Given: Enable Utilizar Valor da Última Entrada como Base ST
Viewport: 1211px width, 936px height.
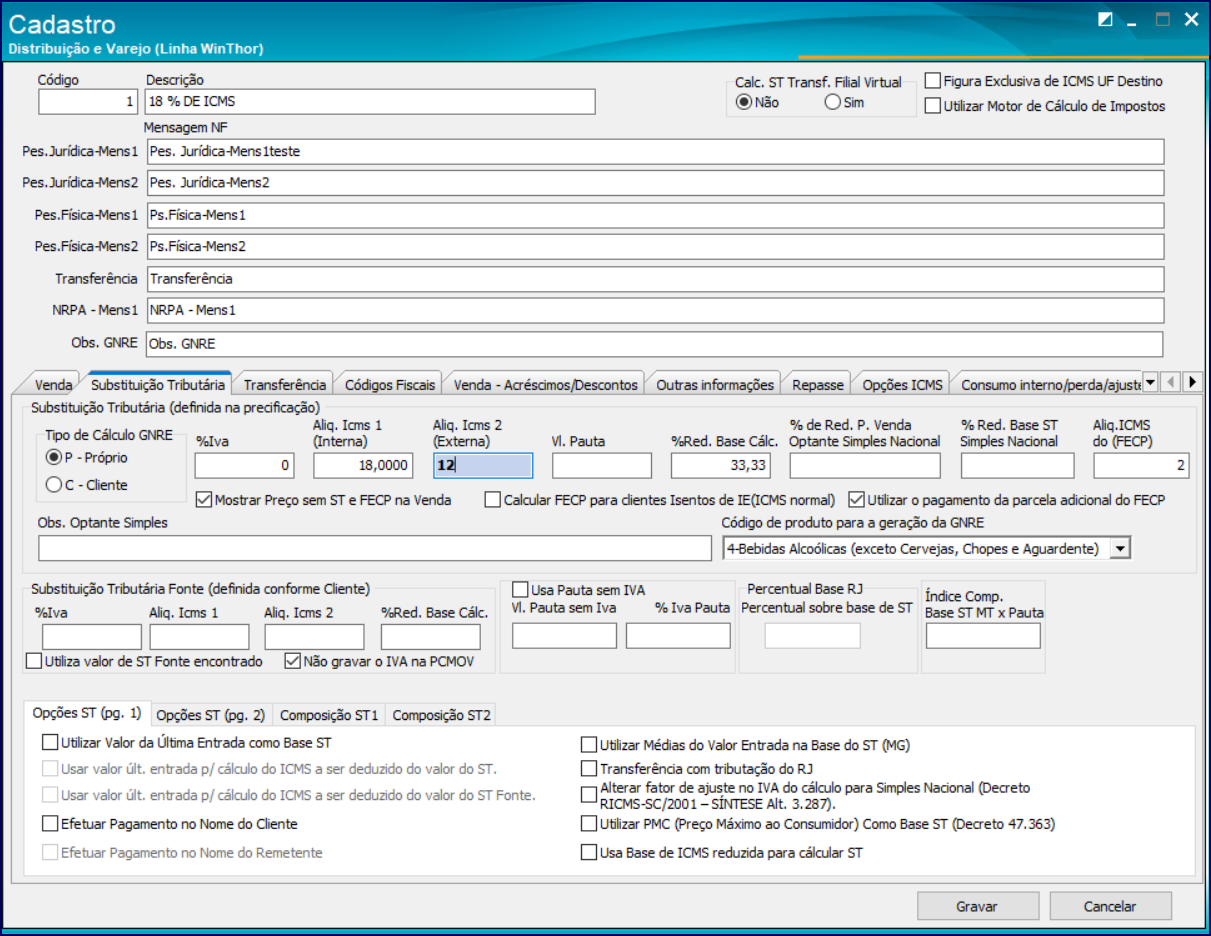Looking at the screenshot, I should (187, 742).
